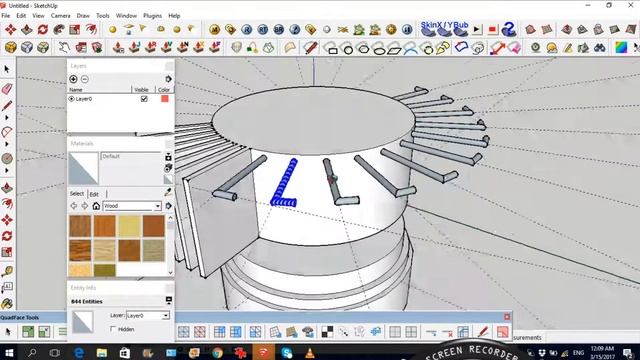
Task: Open the Camera menu
Action: (x=60, y=16)
